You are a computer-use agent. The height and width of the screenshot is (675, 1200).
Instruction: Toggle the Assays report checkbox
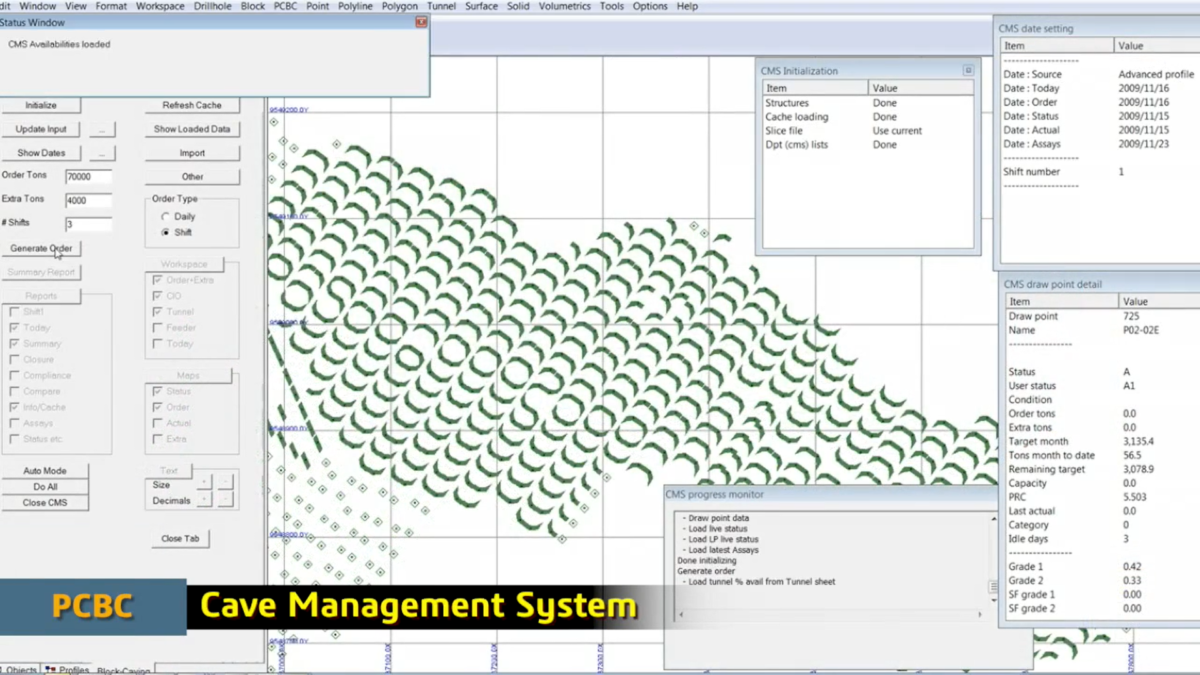(x=14, y=424)
